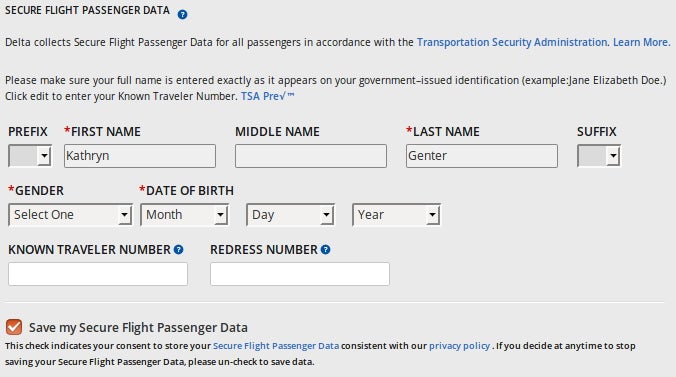
Task: Expand the Gender Select One dropdown
Action: pos(70,215)
